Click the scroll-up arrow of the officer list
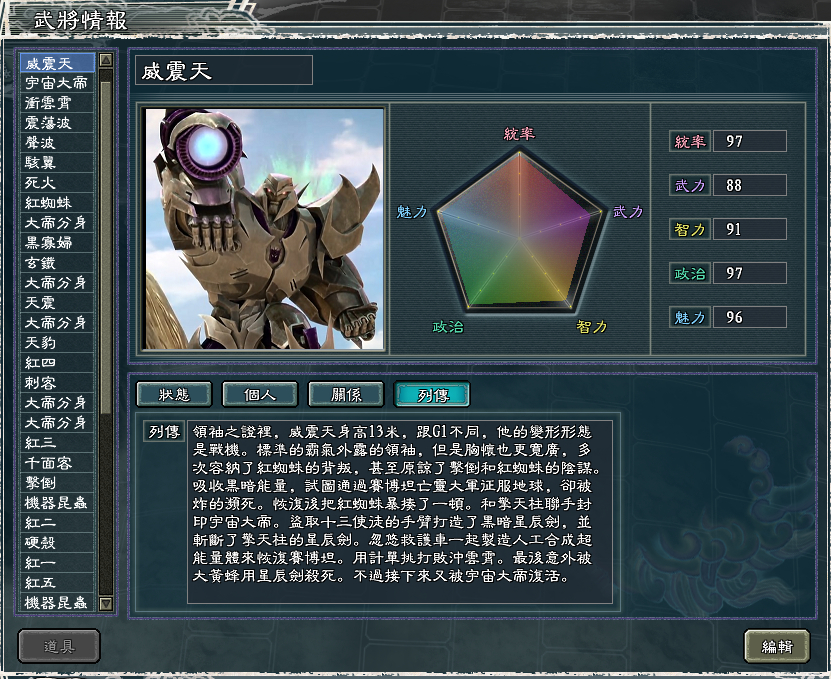This screenshot has width=831, height=679. pyautogui.click(x=106, y=60)
